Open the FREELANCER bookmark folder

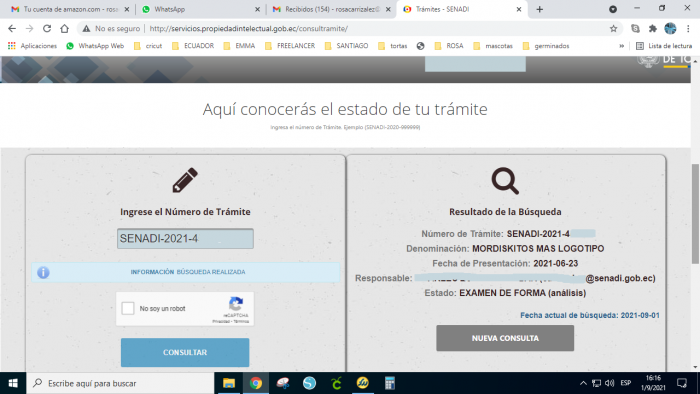tap(290, 46)
